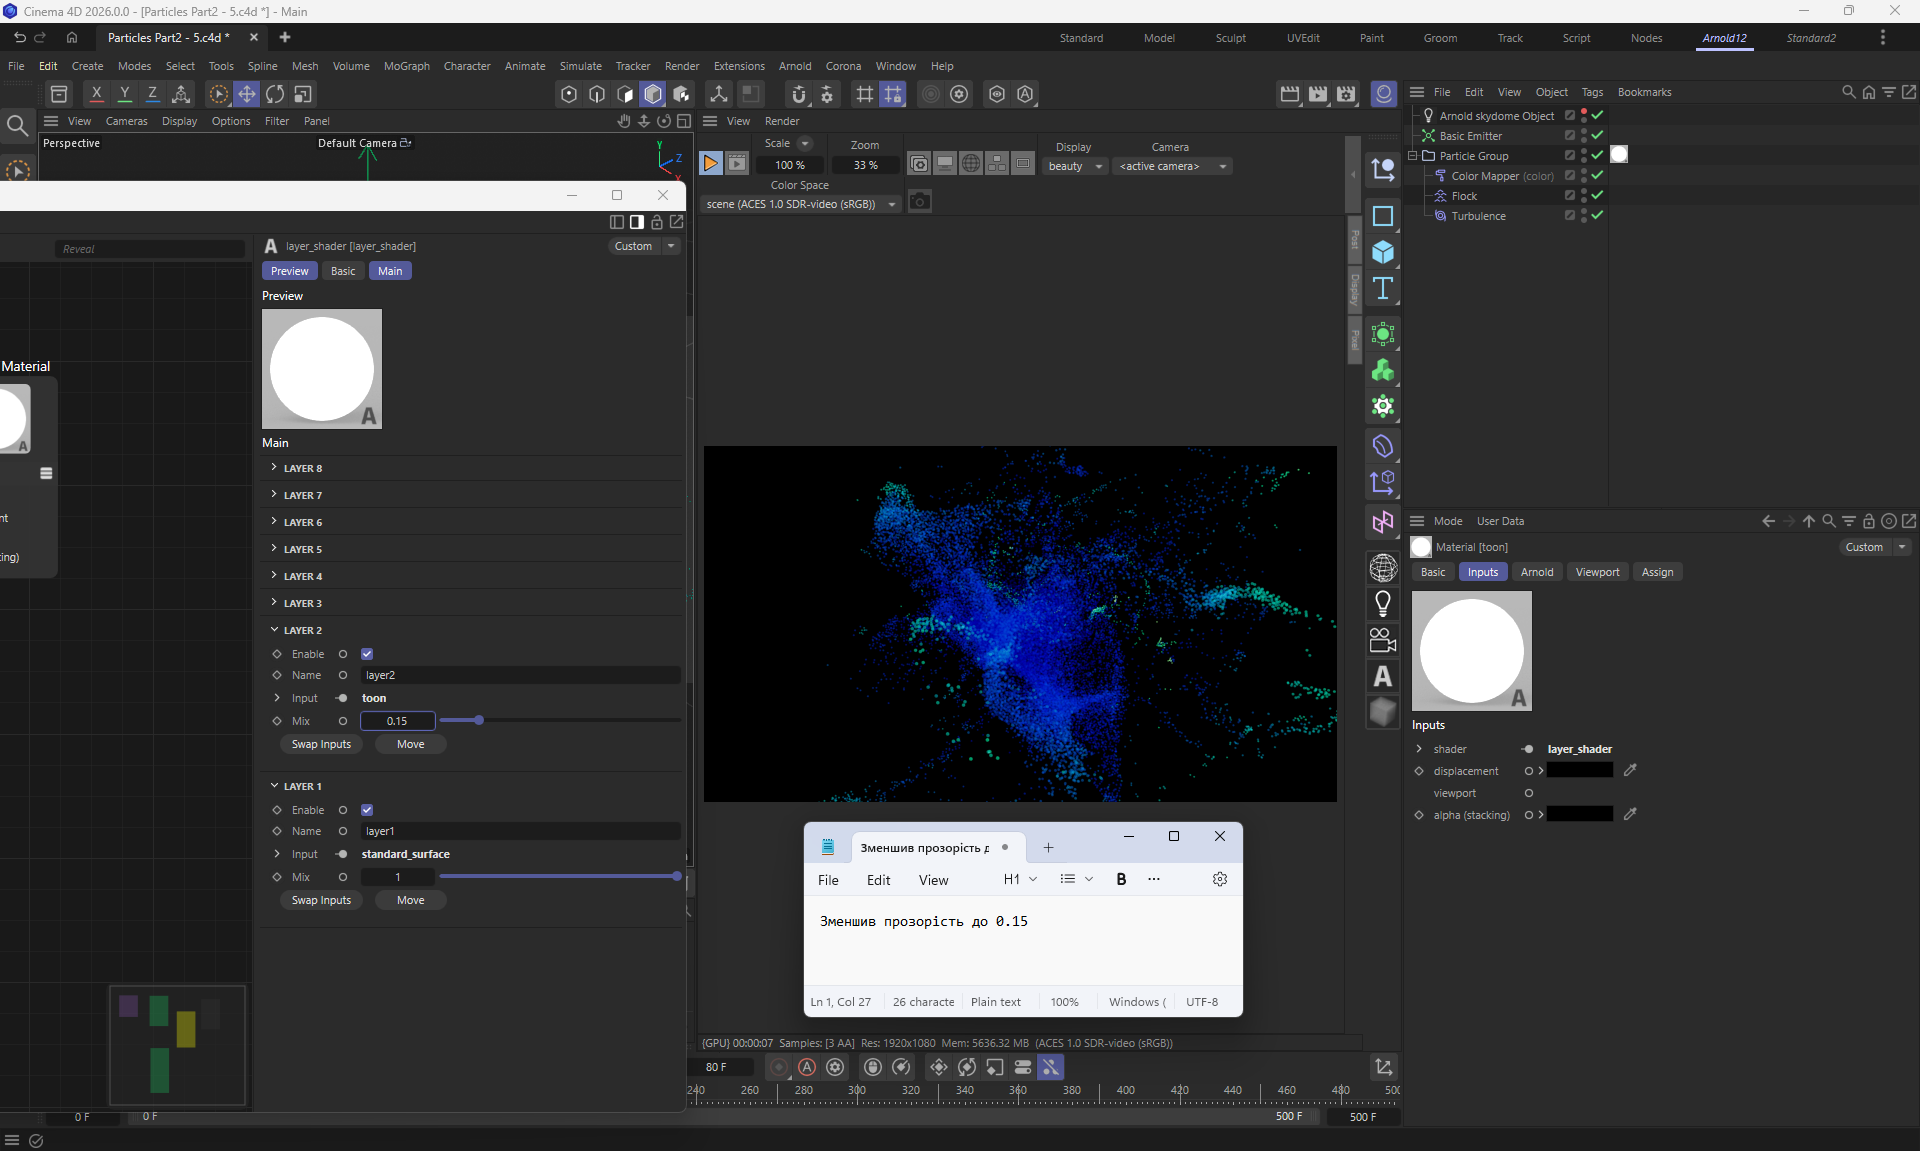Toggle Turbulence enabled green checkmark
This screenshot has height=1151, width=1920.
(1597, 215)
